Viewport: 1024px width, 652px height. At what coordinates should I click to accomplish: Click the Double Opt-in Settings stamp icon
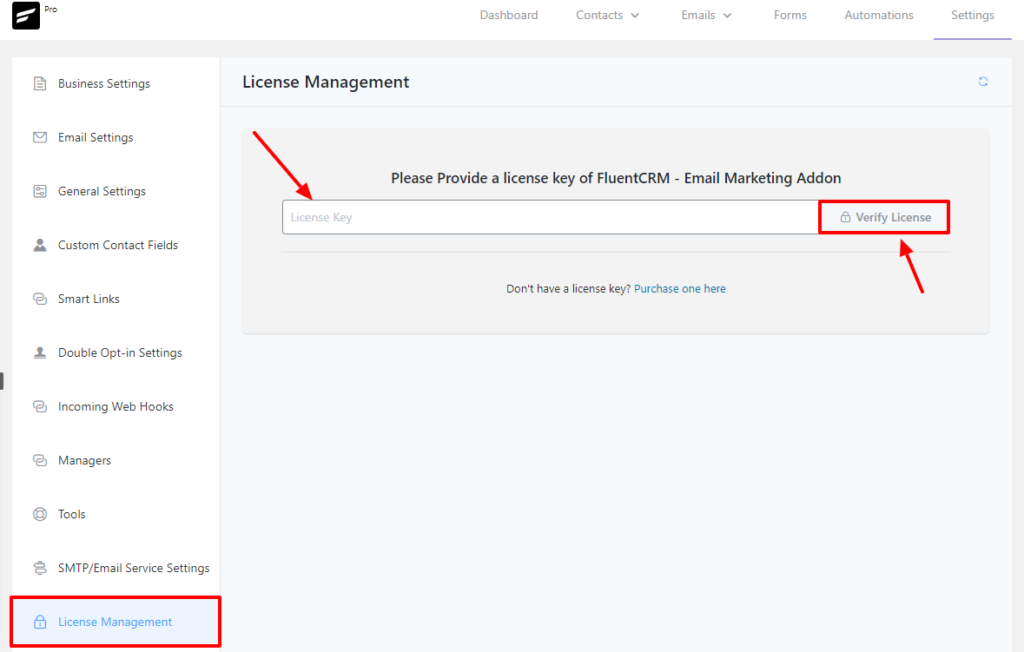(x=40, y=353)
